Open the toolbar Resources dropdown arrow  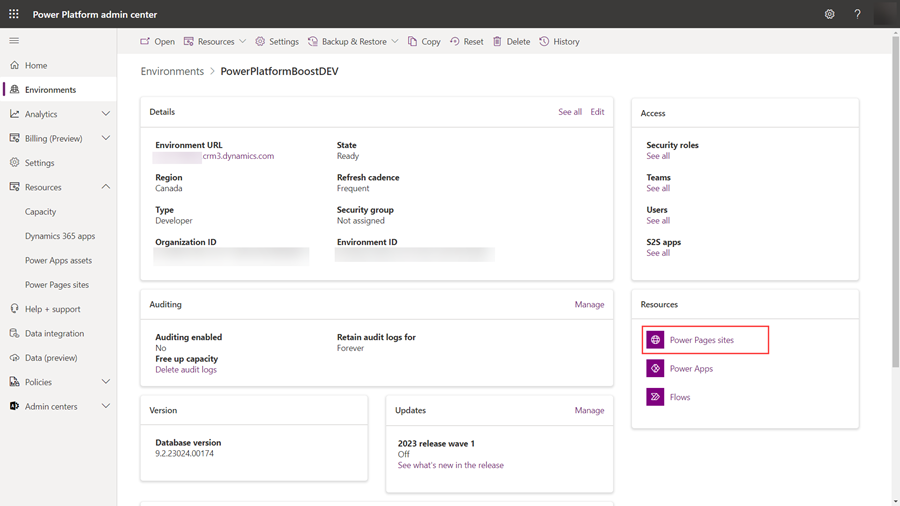[243, 41]
